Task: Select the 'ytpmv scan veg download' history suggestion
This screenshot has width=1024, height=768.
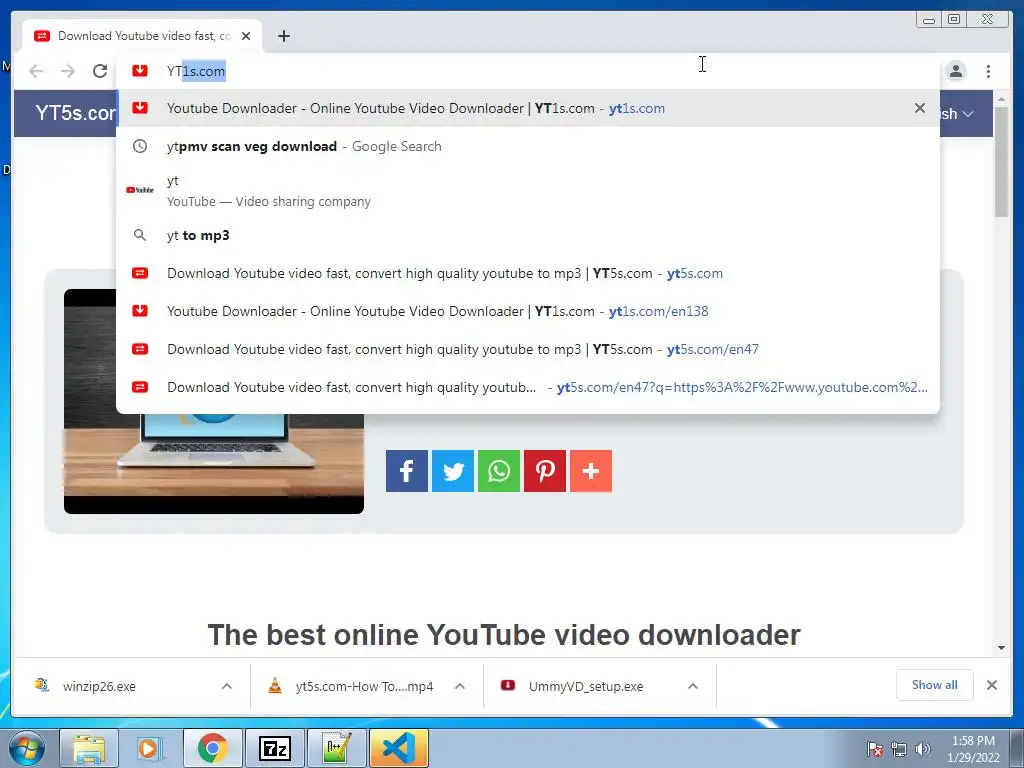Action: (528, 146)
